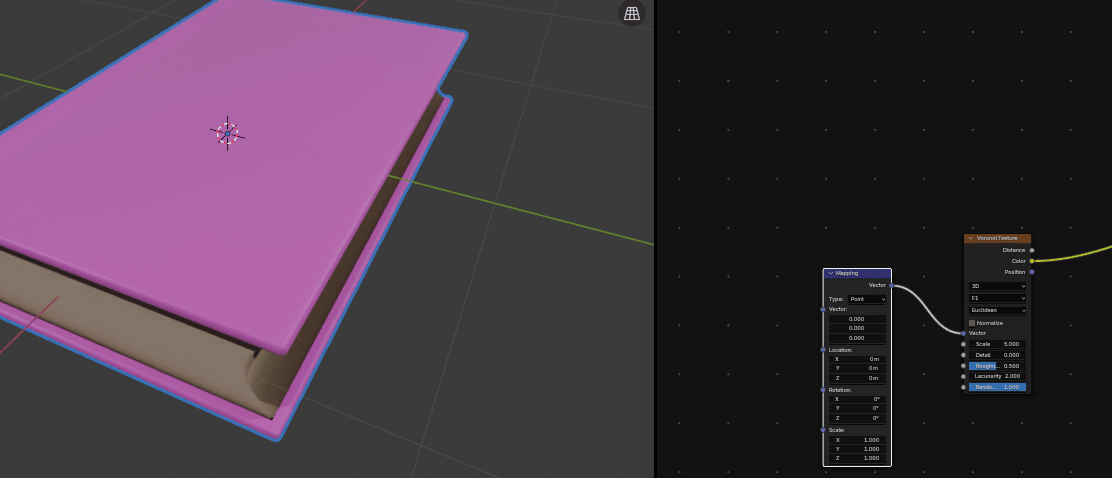Select the Mapping node header
Viewport: 1112px width, 478px height.
pos(860,273)
